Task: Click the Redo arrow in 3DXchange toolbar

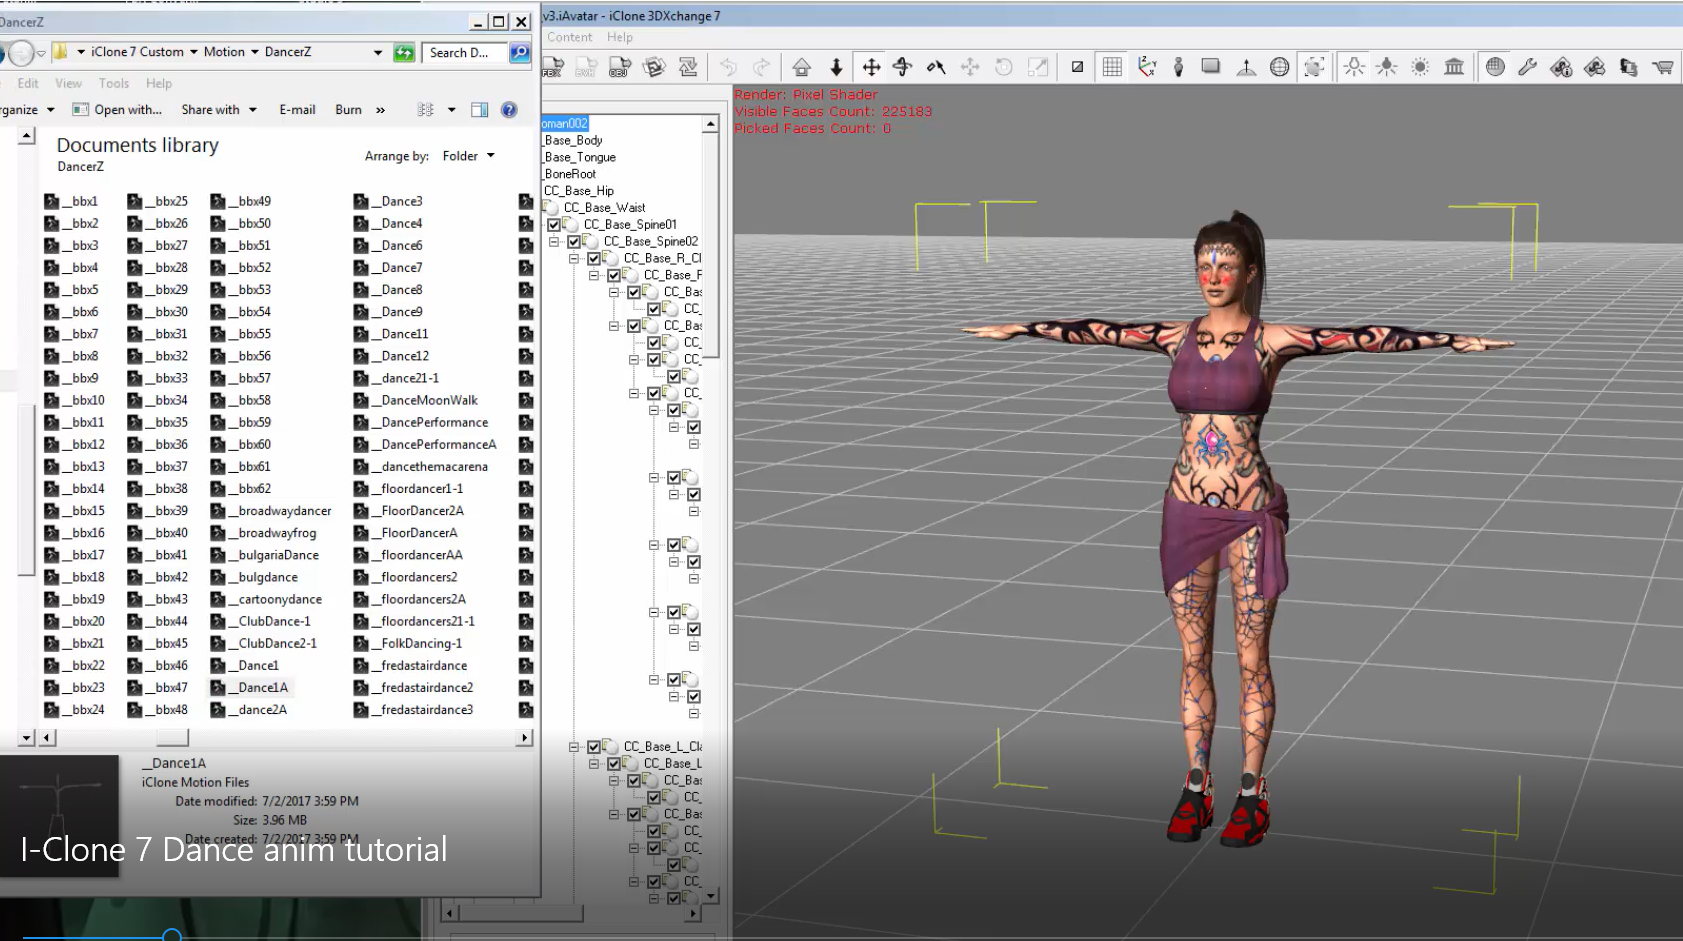Action: [x=762, y=67]
